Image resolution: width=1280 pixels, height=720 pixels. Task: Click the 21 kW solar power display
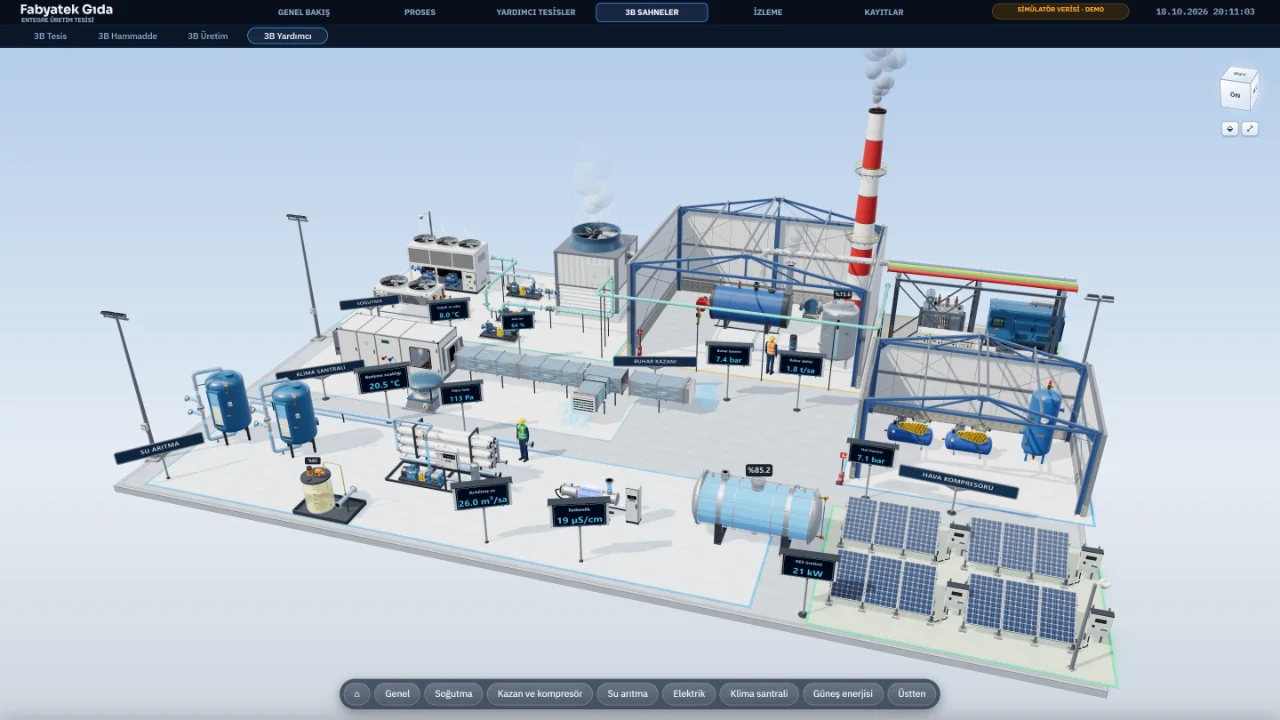808,567
